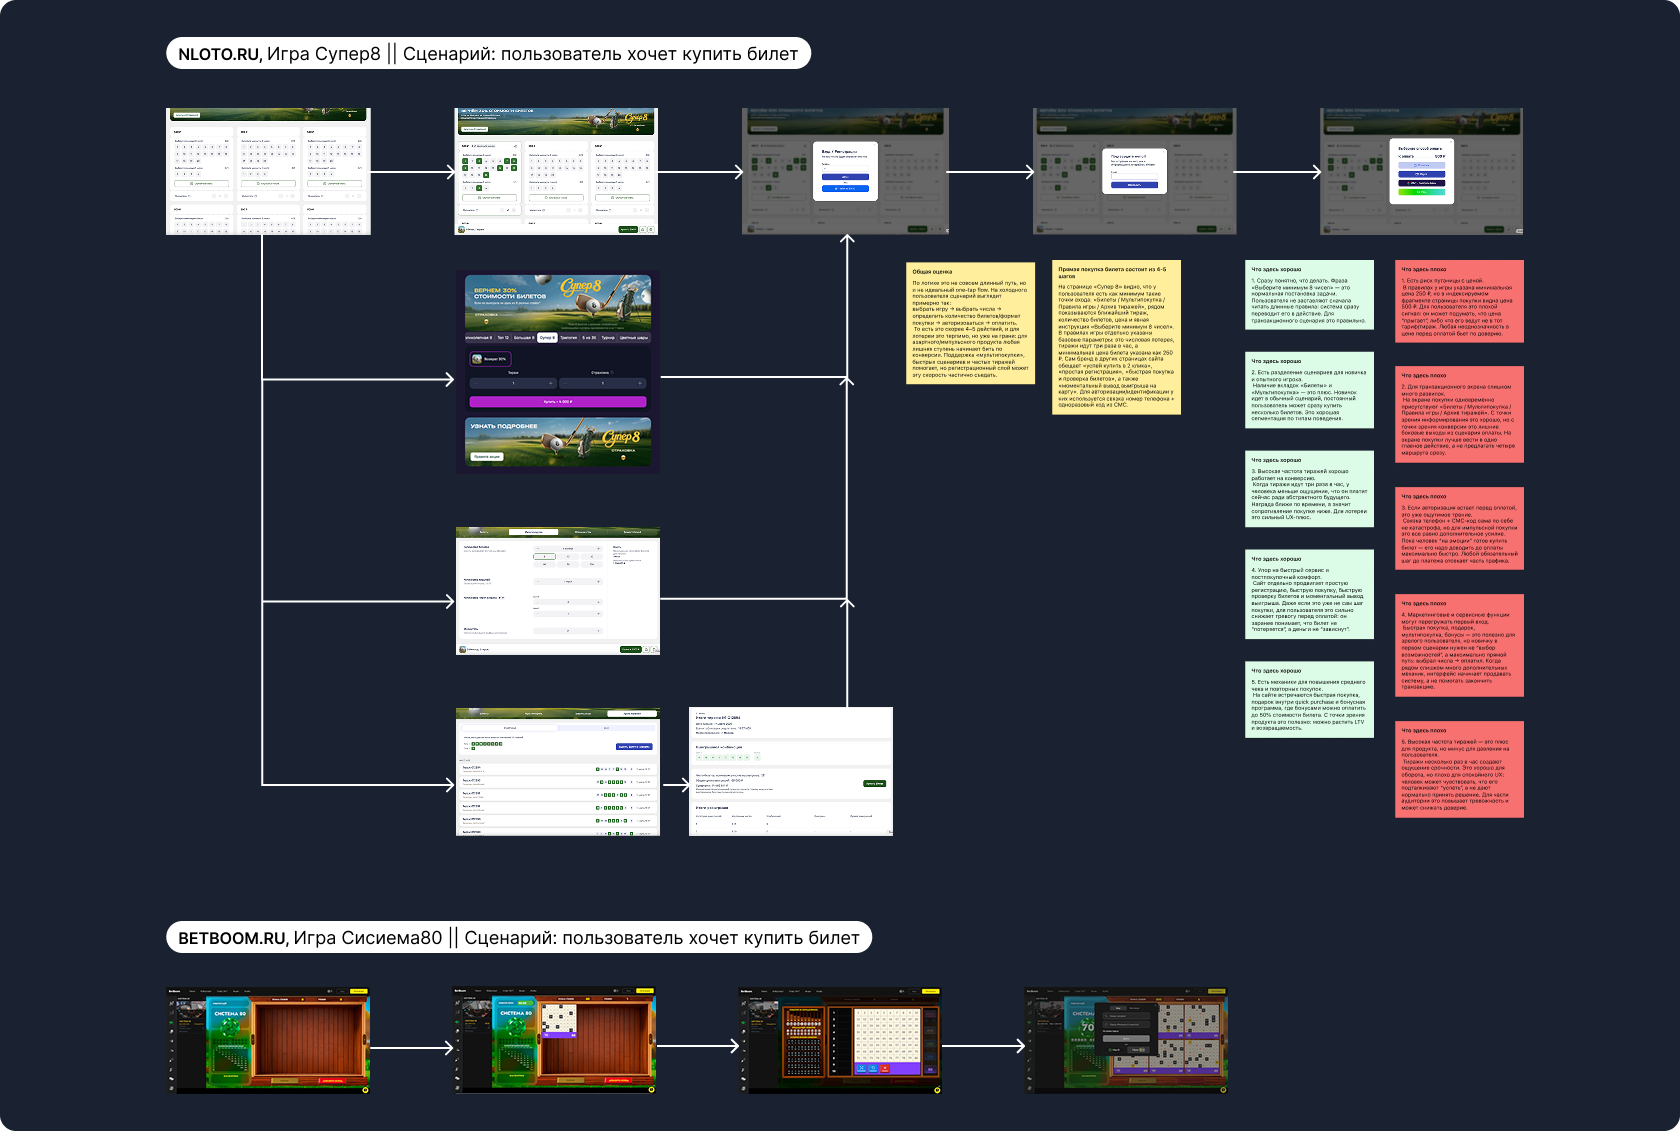Select the registration dialog screenshot in the top row

click(x=845, y=171)
